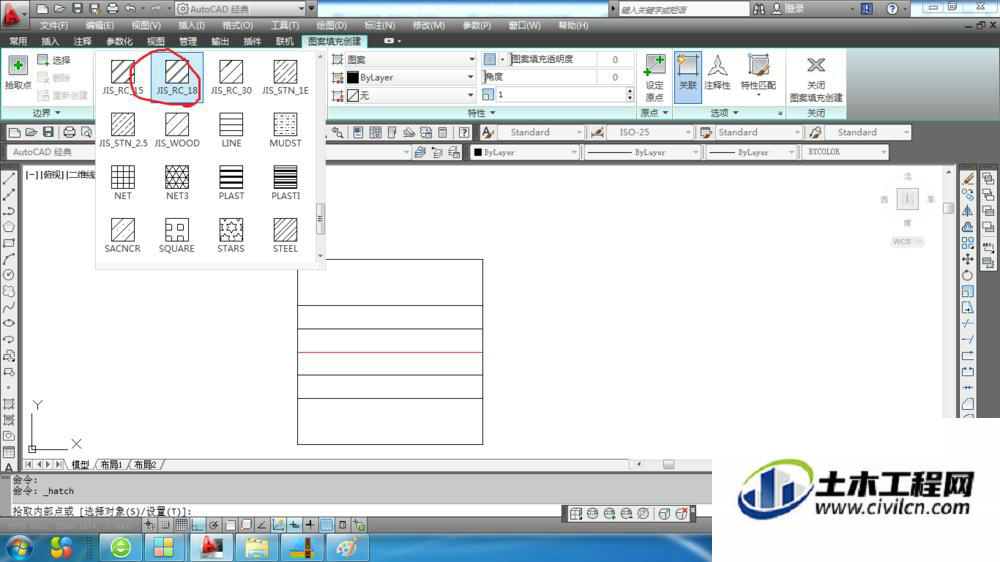
Task: Toggle Lineweight display in status bar
Action: [x=310, y=525]
